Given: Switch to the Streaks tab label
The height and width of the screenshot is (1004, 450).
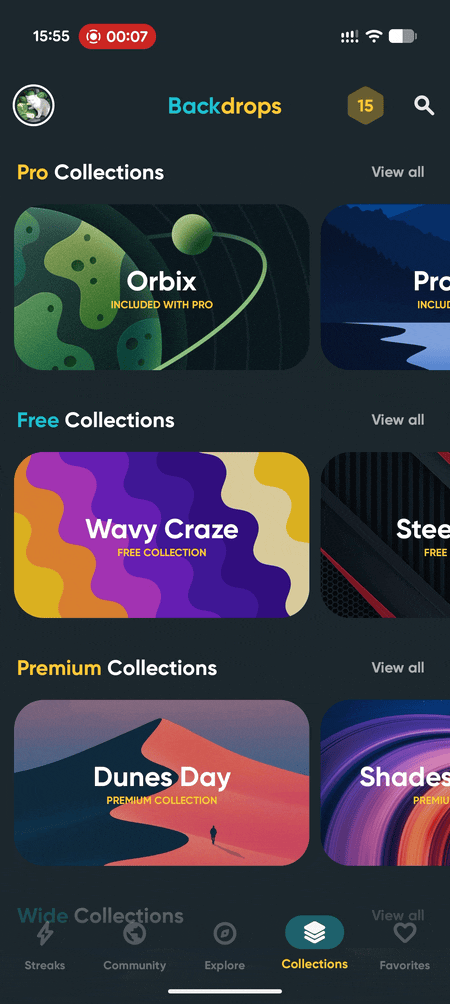Looking at the screenshot, I should [x=45, y=965].
